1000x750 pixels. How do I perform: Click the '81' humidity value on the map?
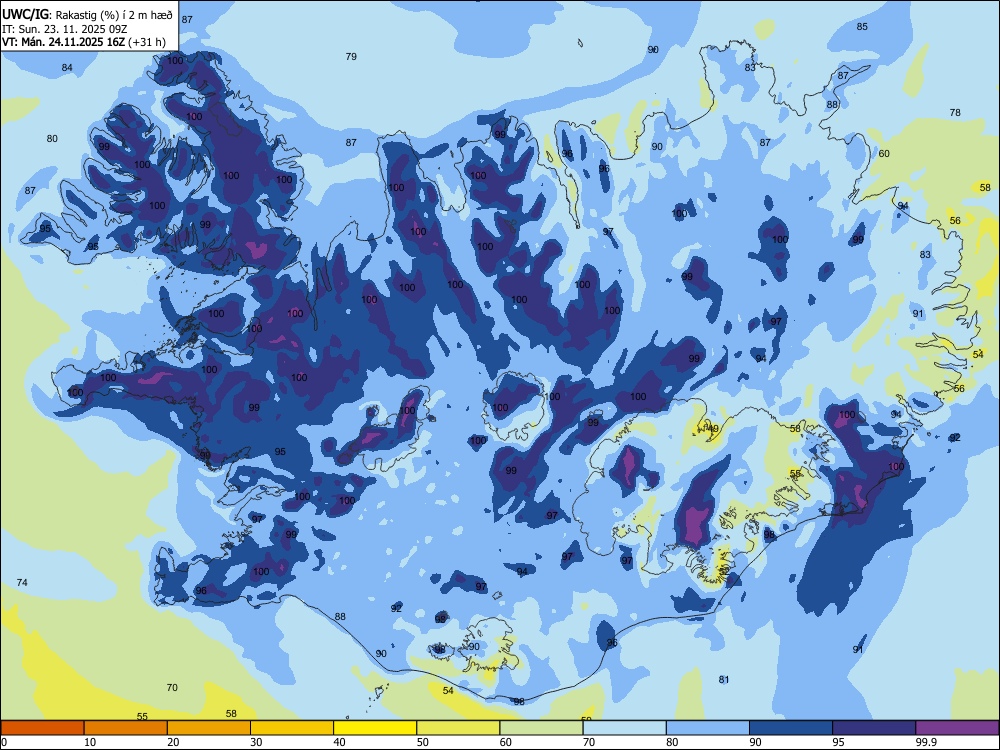pos(724,680)
